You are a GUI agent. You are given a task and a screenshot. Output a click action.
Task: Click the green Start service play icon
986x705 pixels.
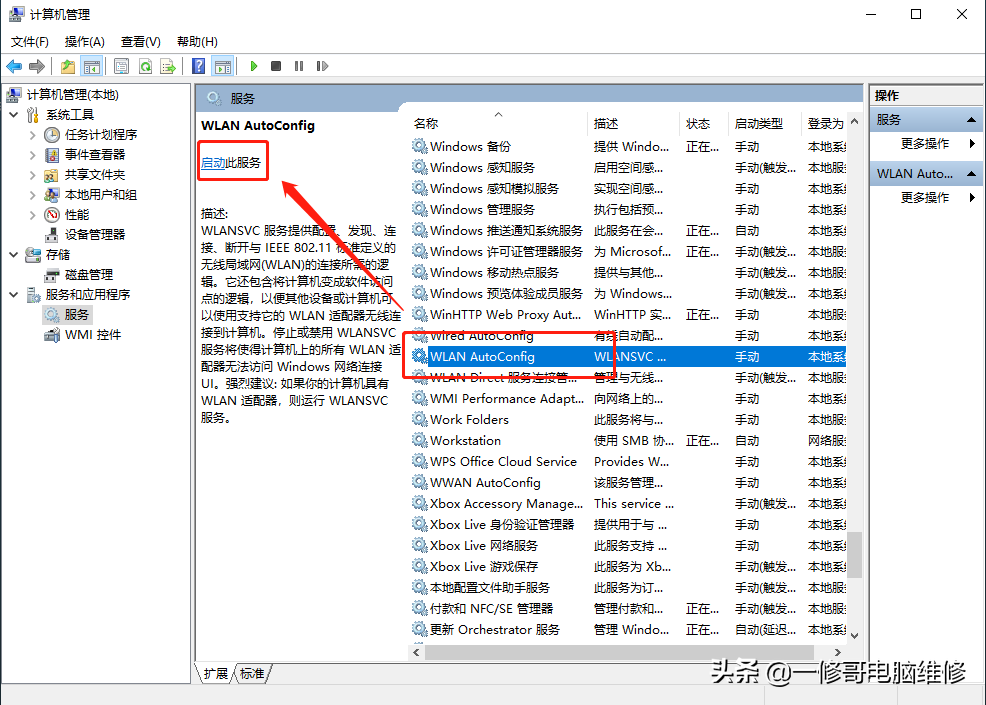(x=254, y=66)
